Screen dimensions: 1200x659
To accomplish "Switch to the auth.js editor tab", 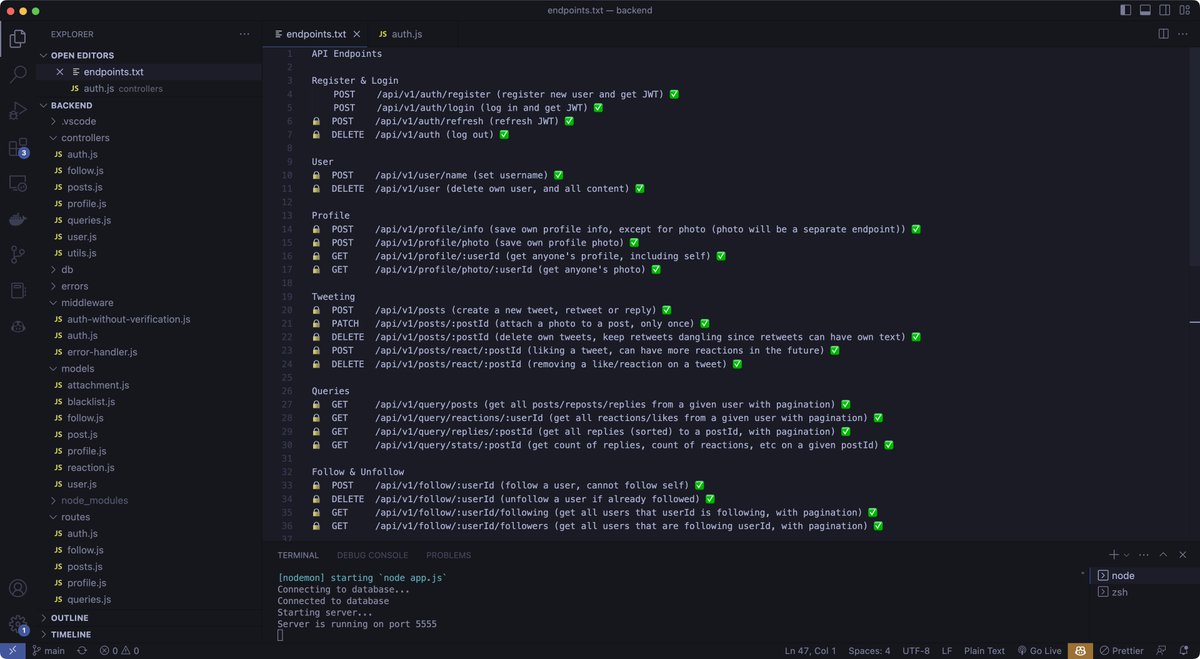I will (x=408, y=32).
